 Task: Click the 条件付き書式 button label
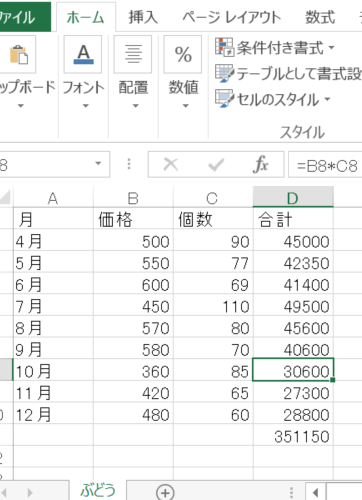[280, 48]
